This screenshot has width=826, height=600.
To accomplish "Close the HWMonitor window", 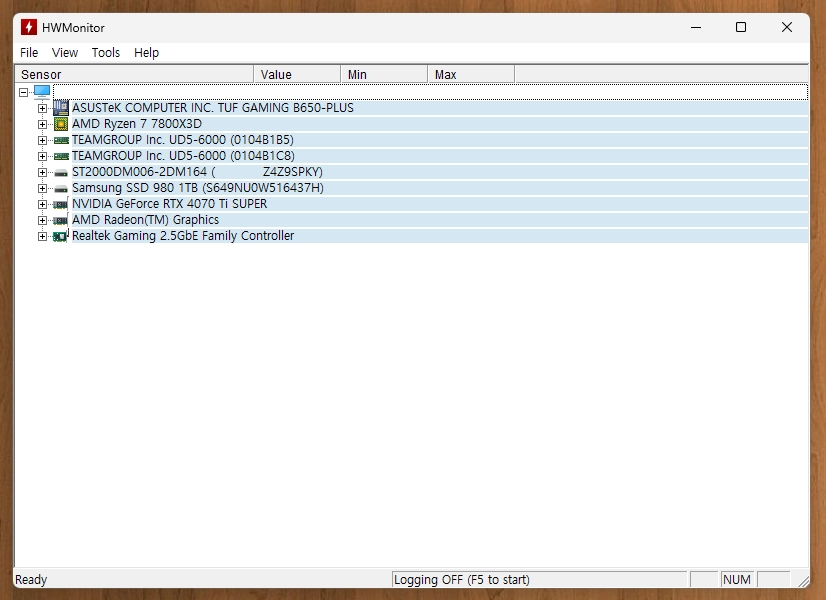I will (786, 27).
